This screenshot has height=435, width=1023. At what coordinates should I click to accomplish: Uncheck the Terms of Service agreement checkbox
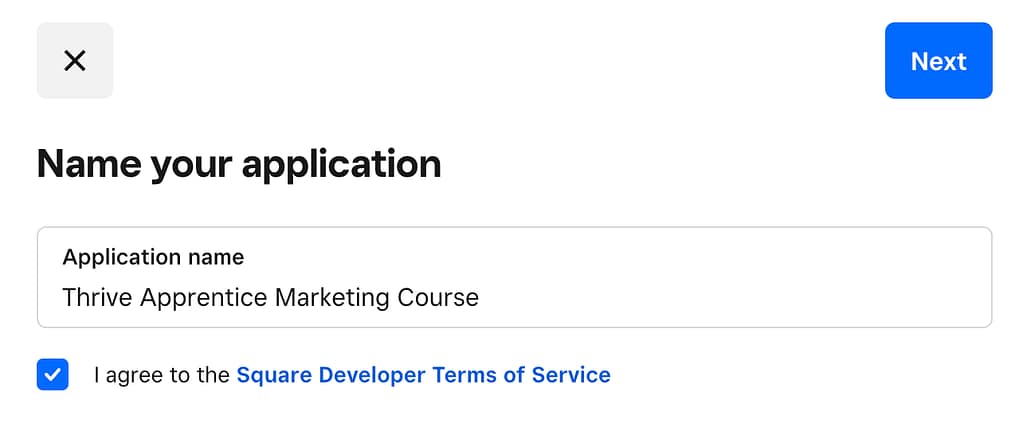click(53, 375)
